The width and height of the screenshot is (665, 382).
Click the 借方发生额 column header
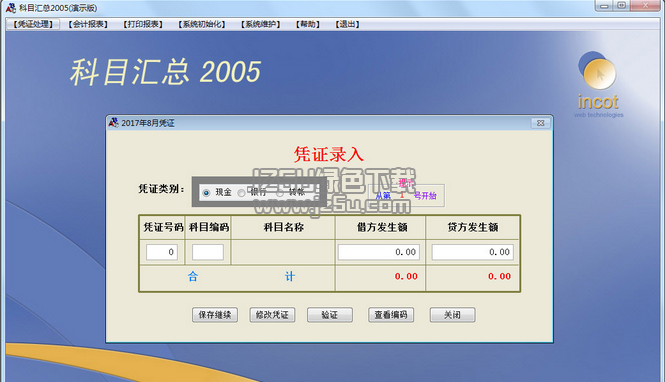pyautogui.click(x=382, y=227)
